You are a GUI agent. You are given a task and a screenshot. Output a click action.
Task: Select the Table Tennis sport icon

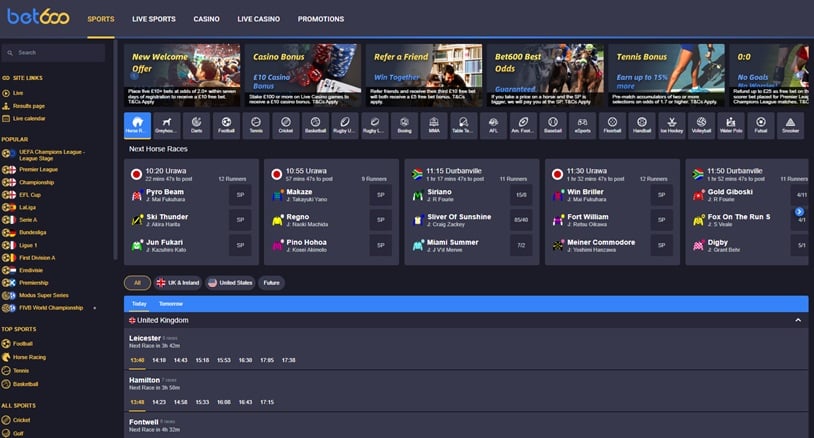[x=464, y=125]
